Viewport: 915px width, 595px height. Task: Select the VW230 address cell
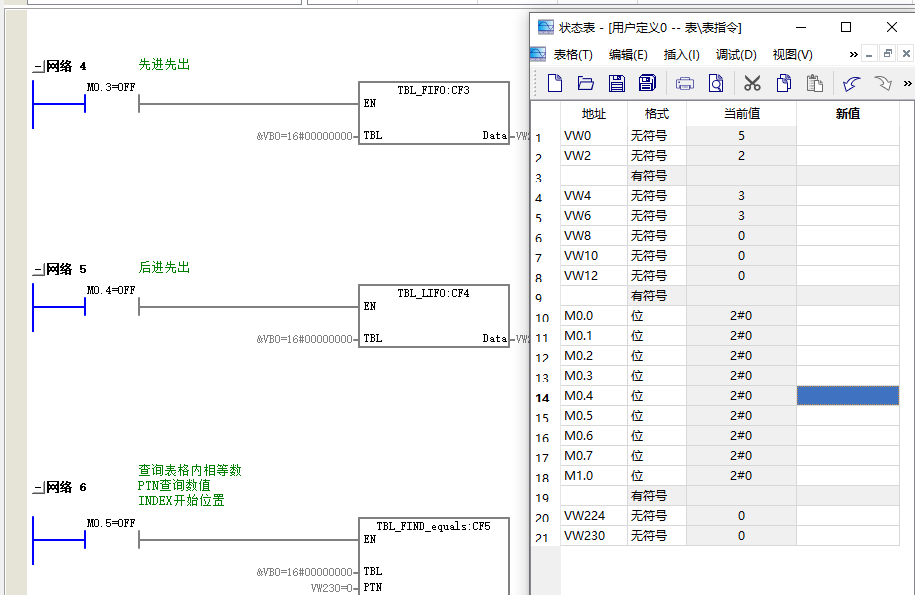tap(594, 536)
